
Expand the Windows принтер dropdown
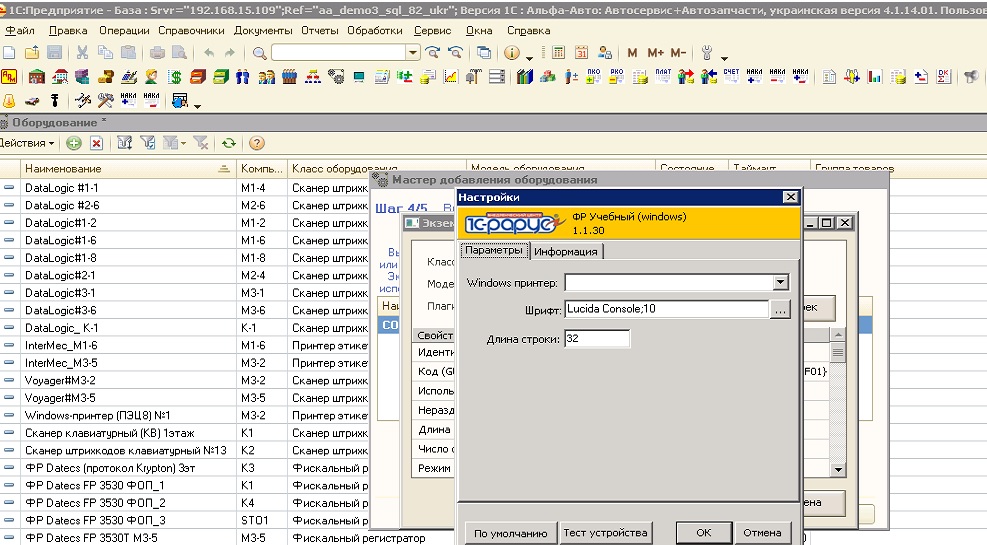(x=781, y=283)
